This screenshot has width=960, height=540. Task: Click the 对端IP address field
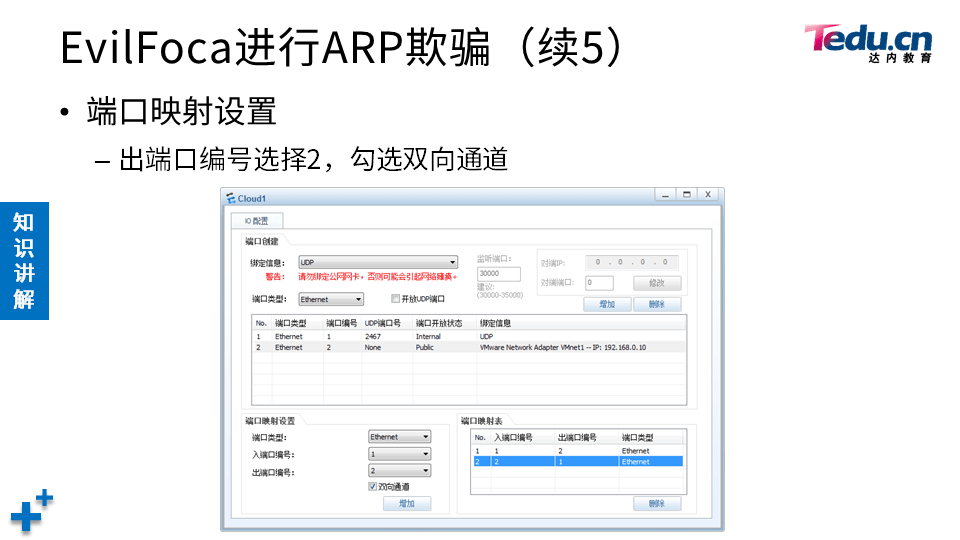[631, 262]
